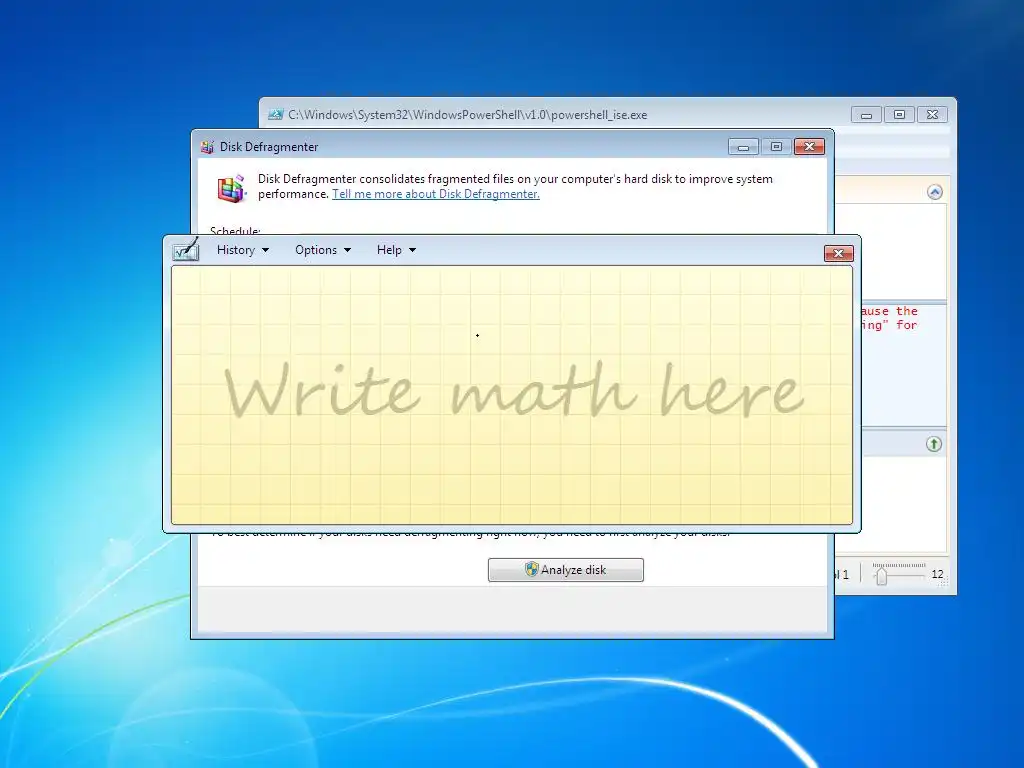Click the Help dropdown arrow
Viewport: 1024px width, 768px height.
click(x=412, y=250)
